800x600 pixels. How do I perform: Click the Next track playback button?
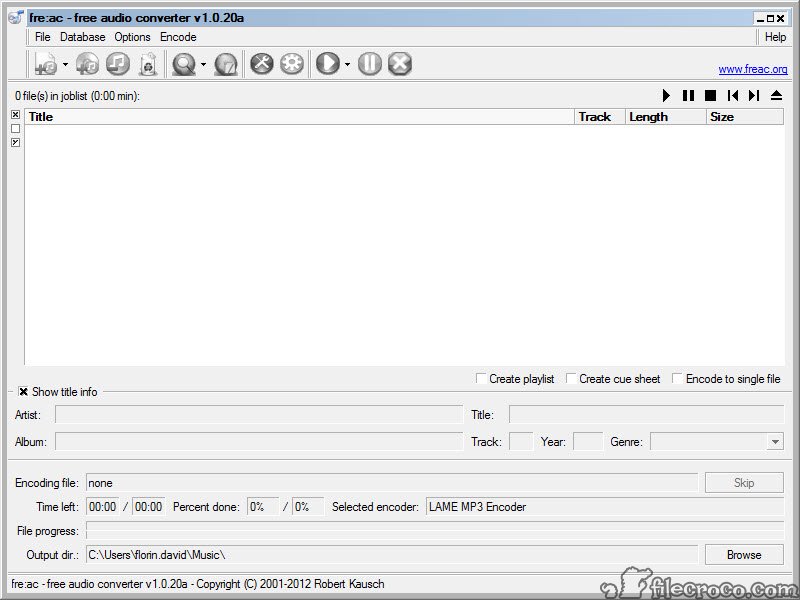(x=754, y=95)
